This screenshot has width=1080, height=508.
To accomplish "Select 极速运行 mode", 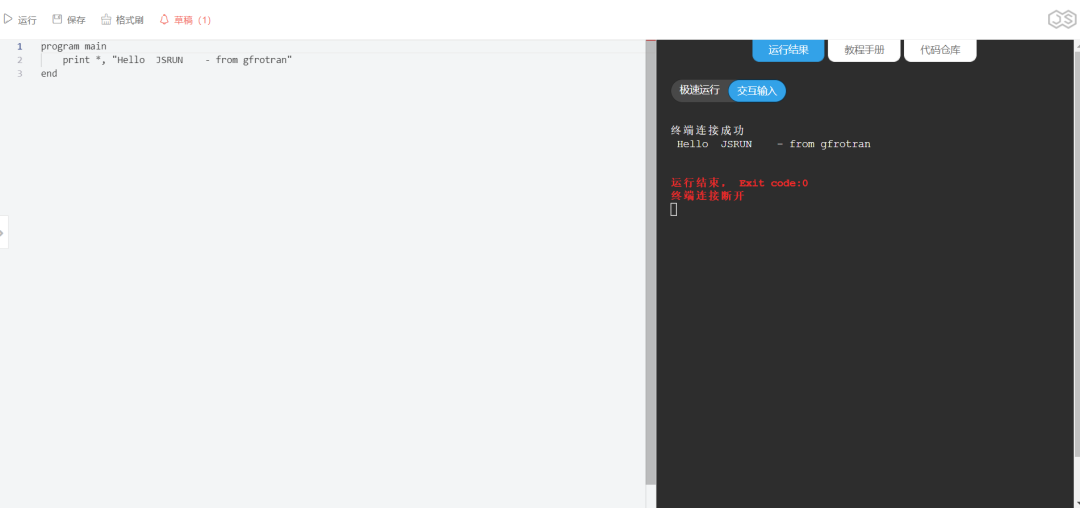I will tap(700, 90).
